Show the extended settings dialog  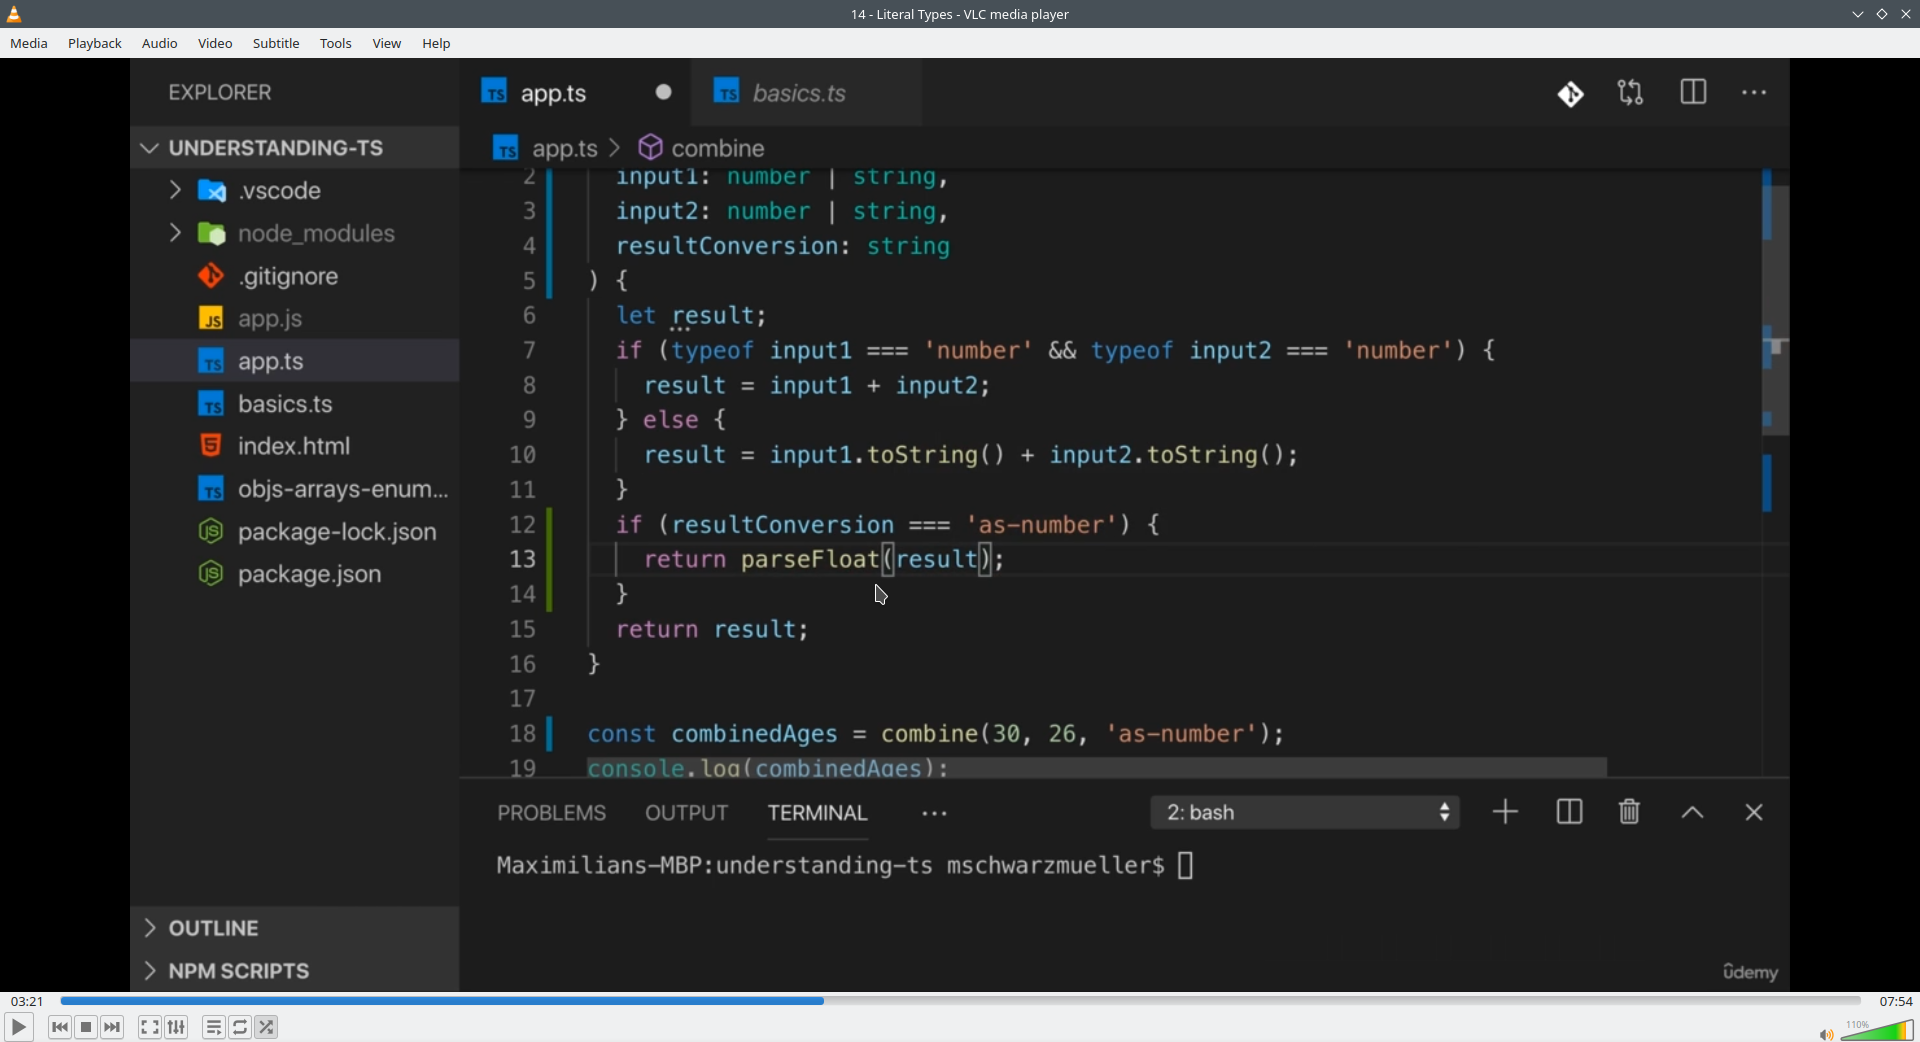(177, 1027)
